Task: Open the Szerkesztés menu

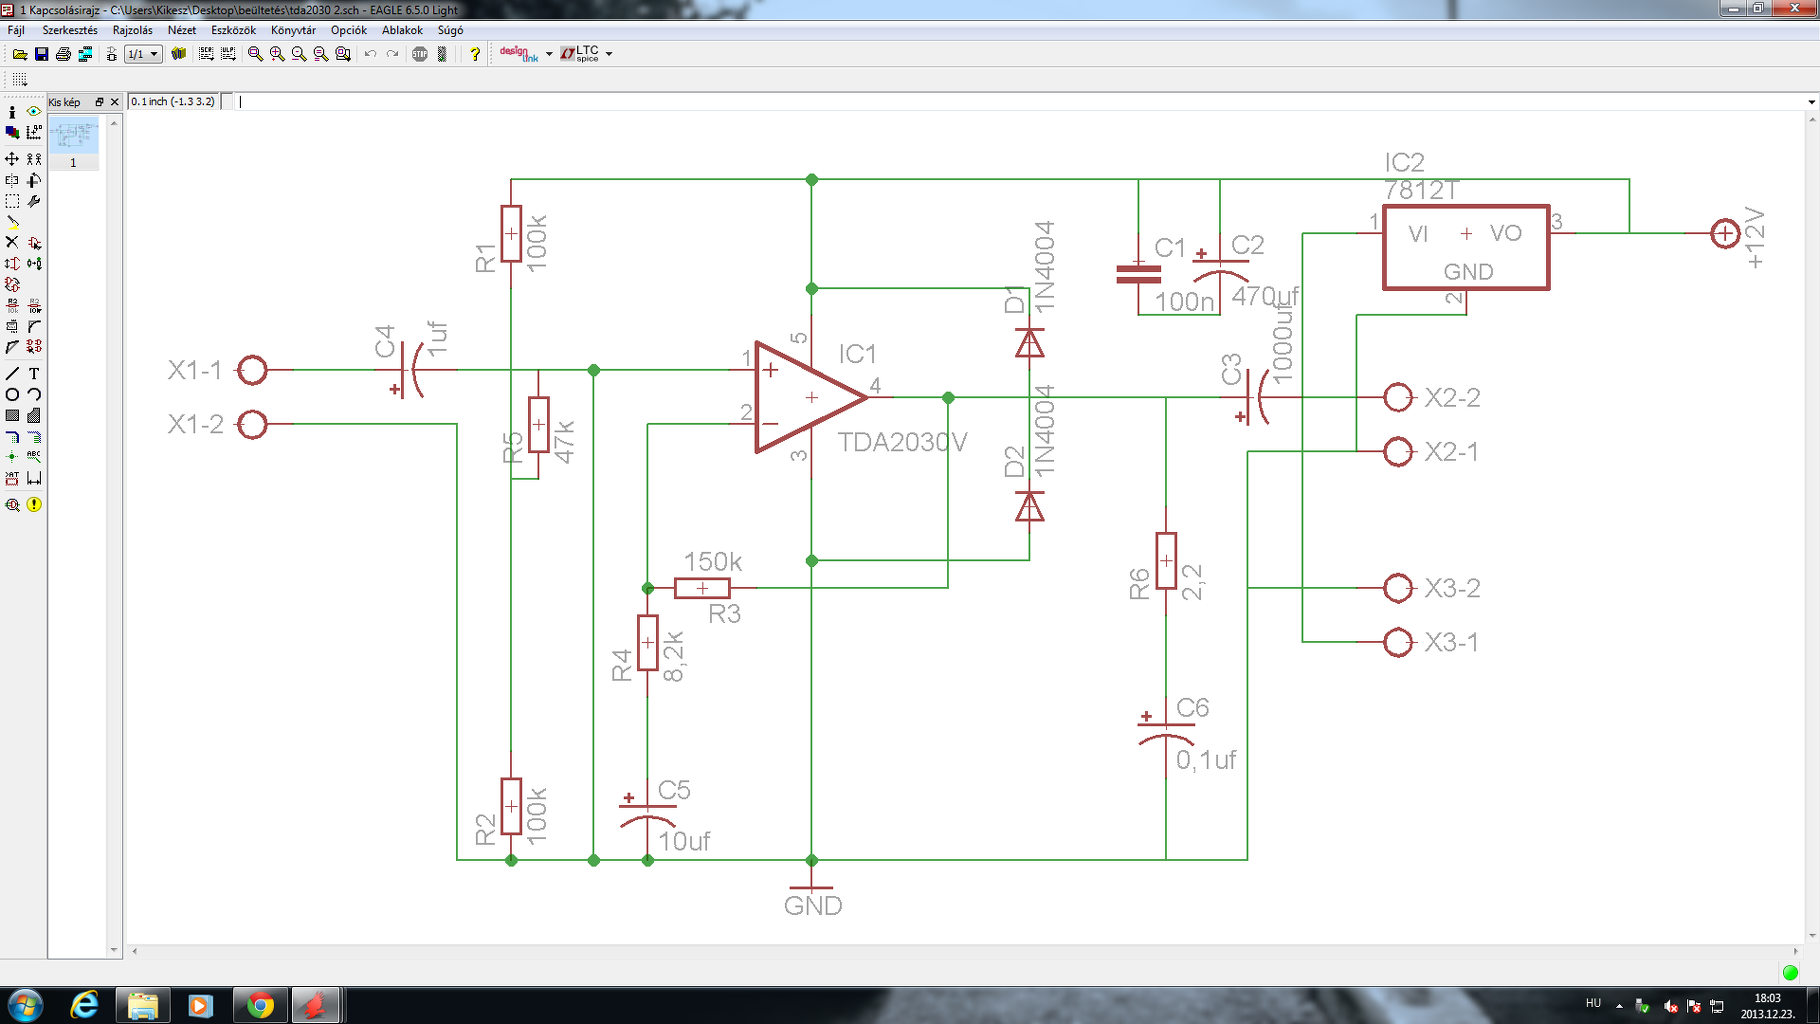Action: pos(70,30)
